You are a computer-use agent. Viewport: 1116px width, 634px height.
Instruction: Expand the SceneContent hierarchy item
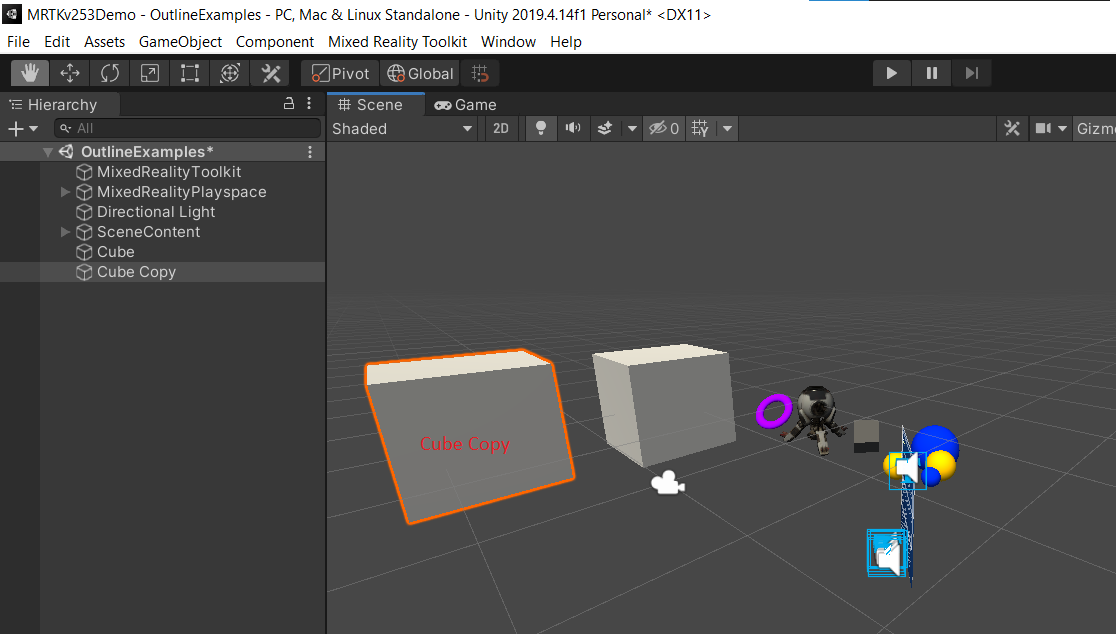(66, 231)
